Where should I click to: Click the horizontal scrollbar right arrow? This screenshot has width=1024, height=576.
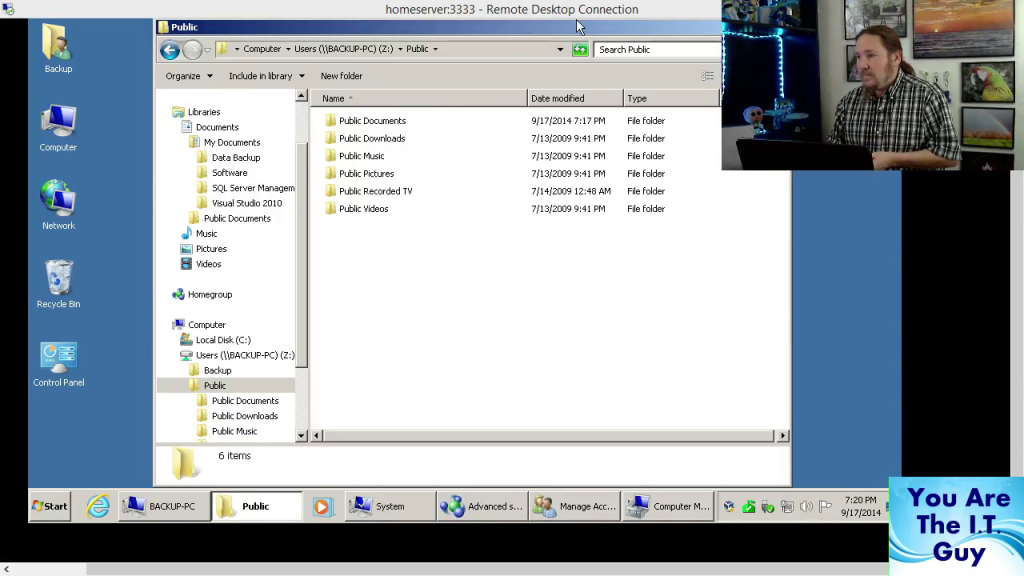click(x=782, y=436)
